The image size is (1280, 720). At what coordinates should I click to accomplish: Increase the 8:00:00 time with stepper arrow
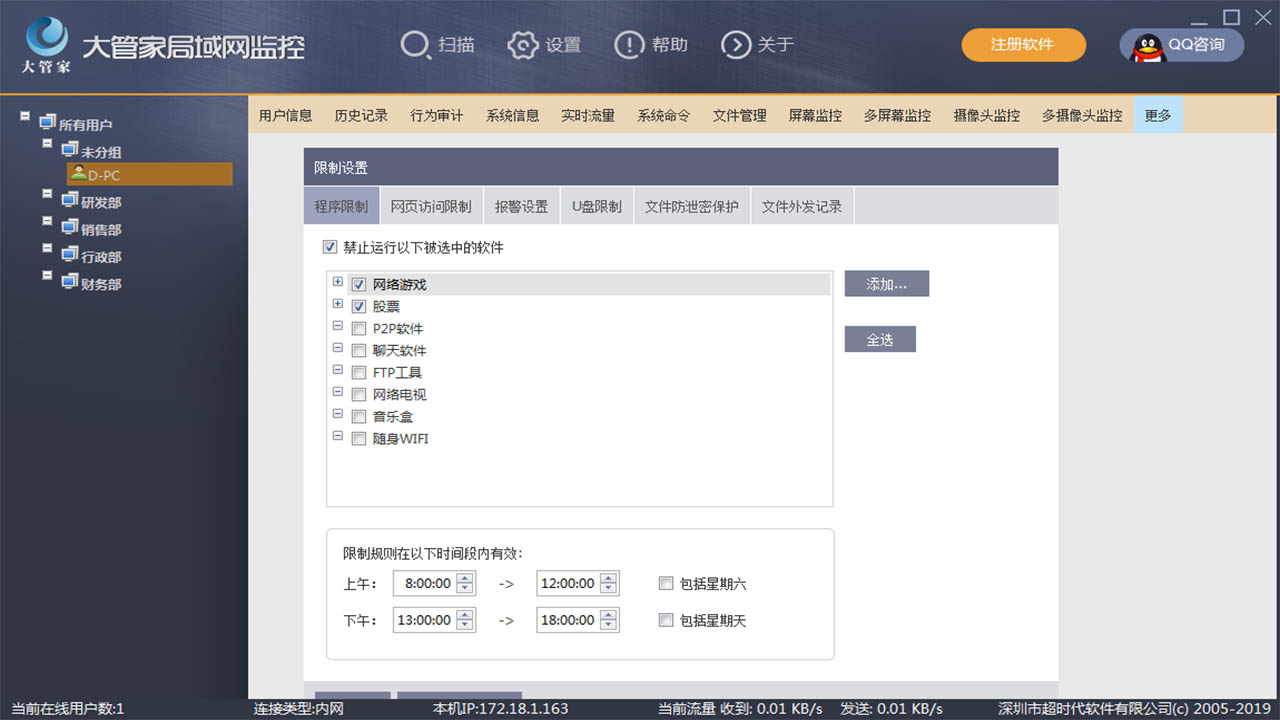467,579
